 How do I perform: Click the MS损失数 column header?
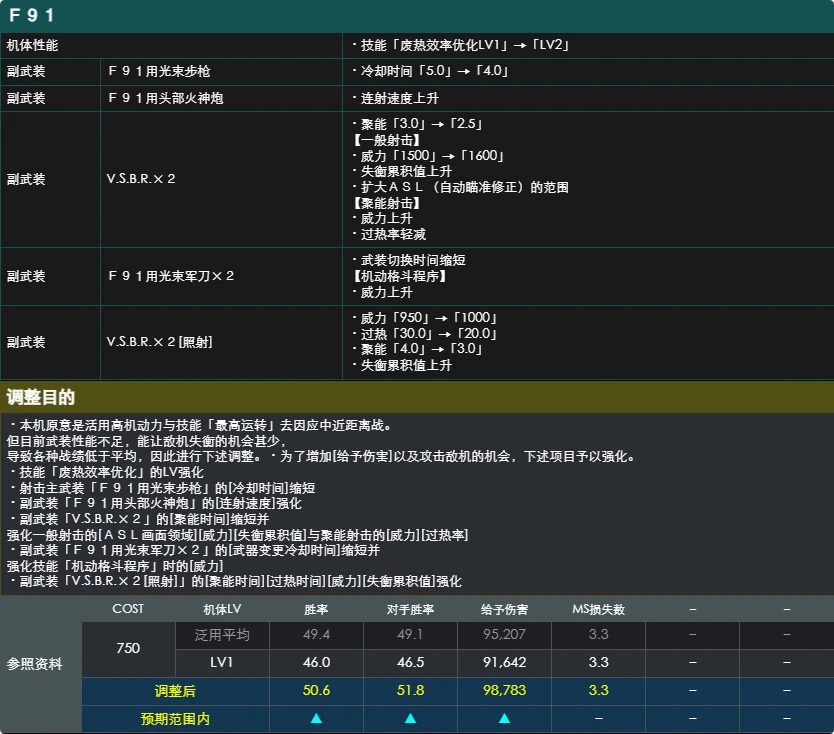click(x=598, y=609)
